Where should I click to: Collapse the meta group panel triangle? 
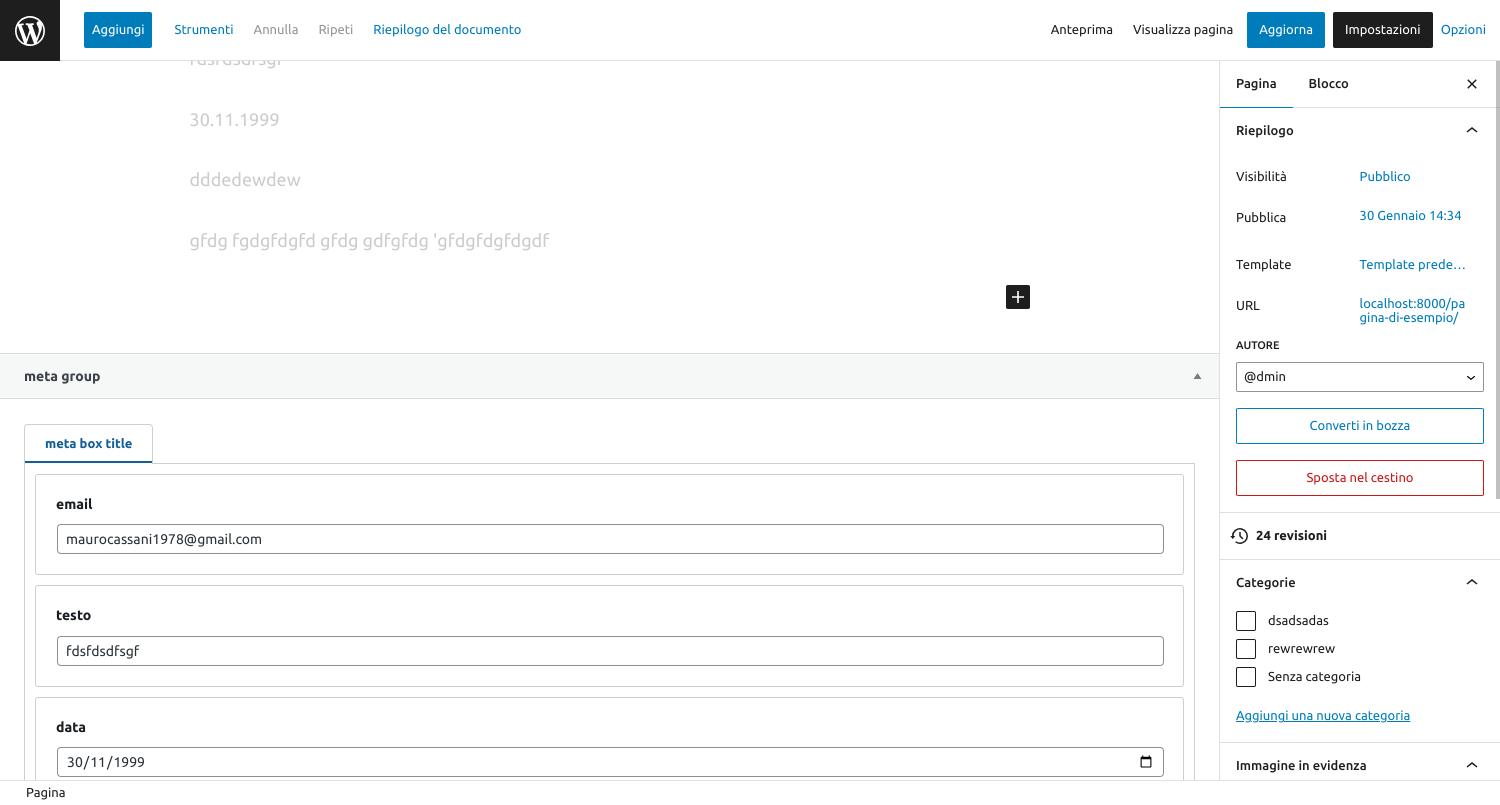pyautogui.click(x=1197, y=377)
